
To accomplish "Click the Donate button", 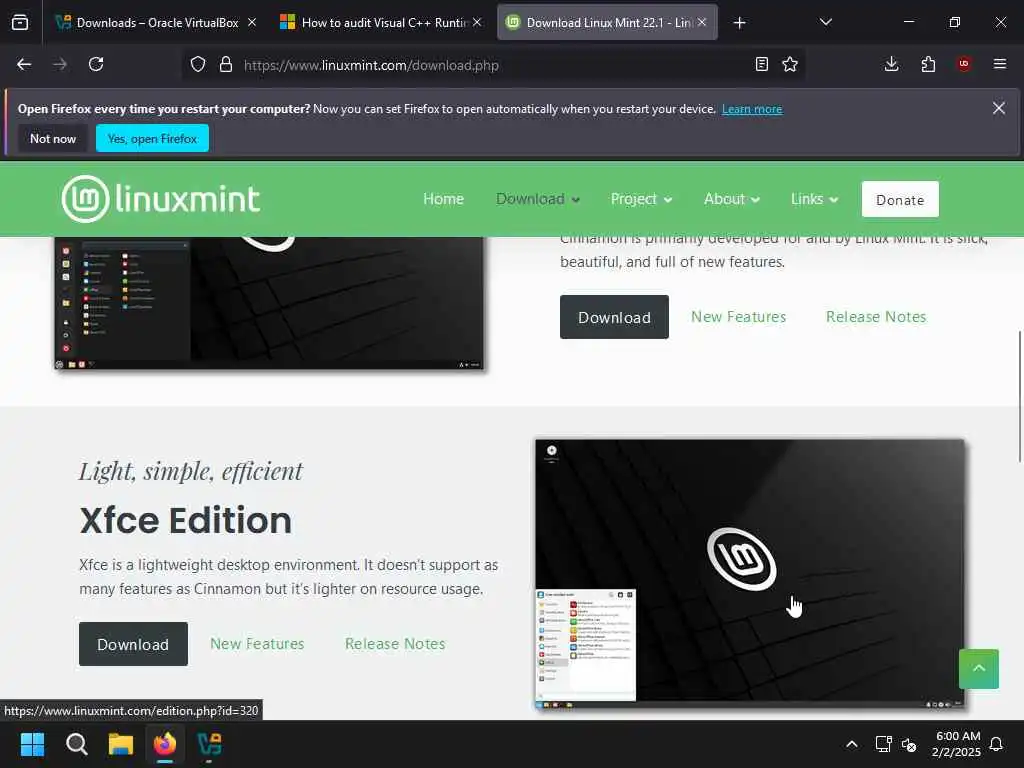I will click(900, 199).
